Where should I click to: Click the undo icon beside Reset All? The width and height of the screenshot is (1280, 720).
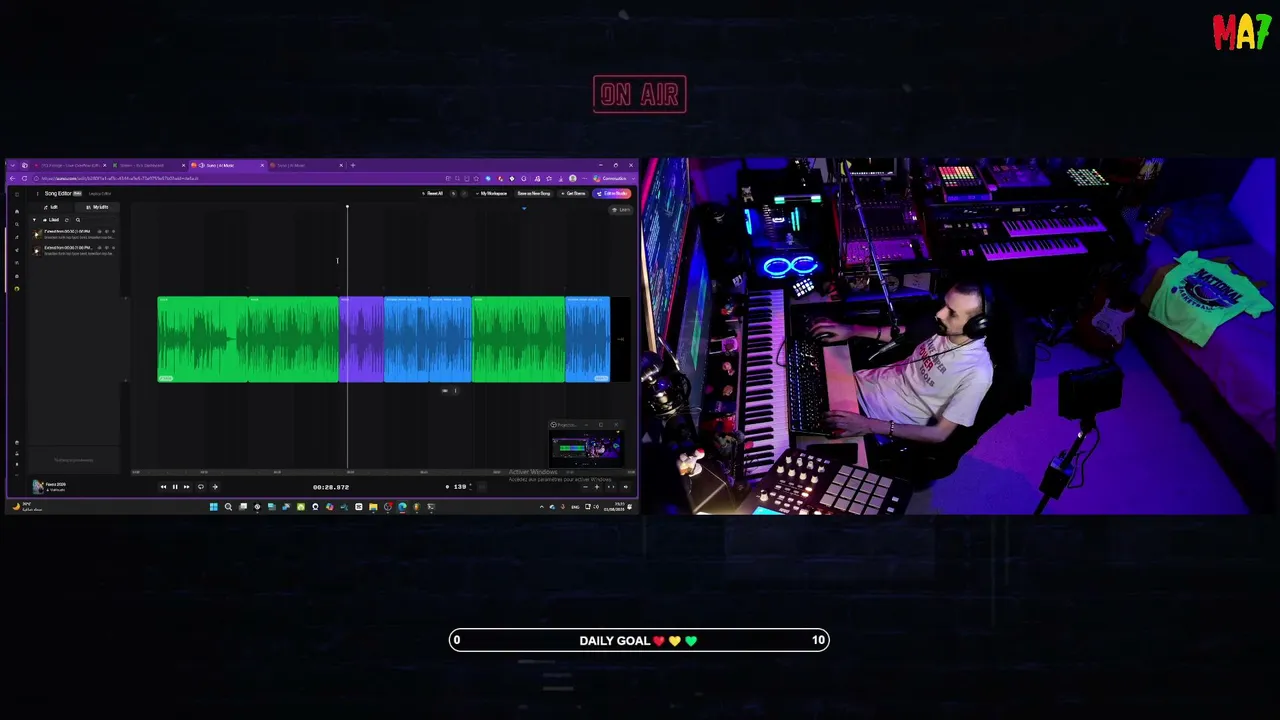pos(453,193)
